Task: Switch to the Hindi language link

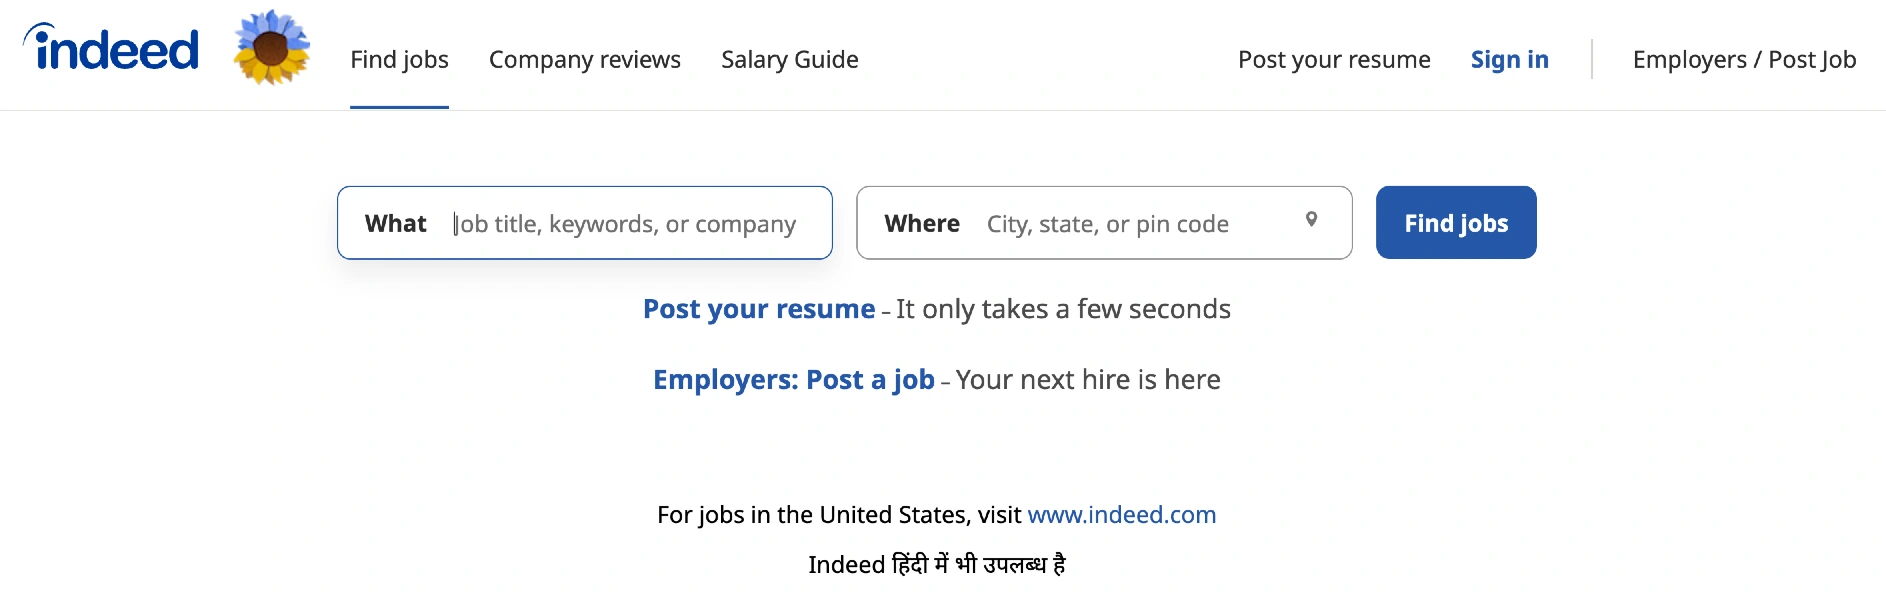Action: pyautogui.click(x=937, y=565)
